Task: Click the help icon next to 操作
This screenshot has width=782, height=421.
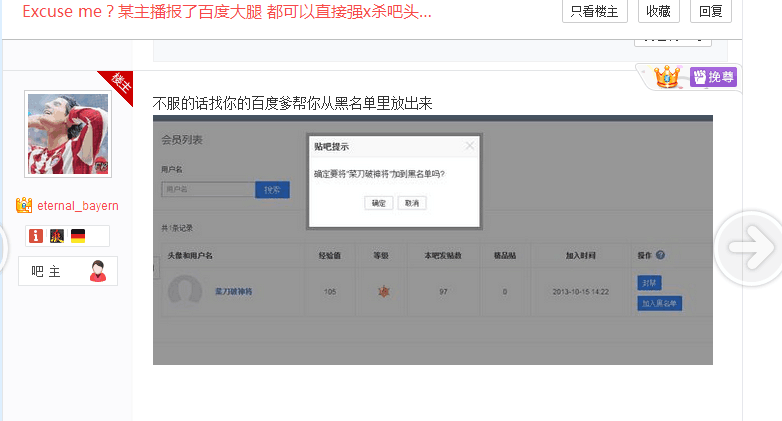Action: pos(660,255)
